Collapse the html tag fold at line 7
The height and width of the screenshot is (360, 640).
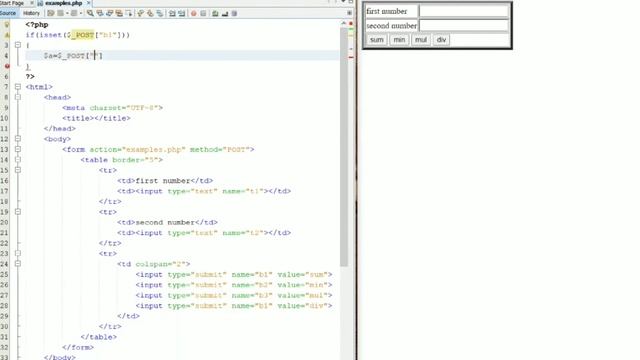click(x=18, y=87)
